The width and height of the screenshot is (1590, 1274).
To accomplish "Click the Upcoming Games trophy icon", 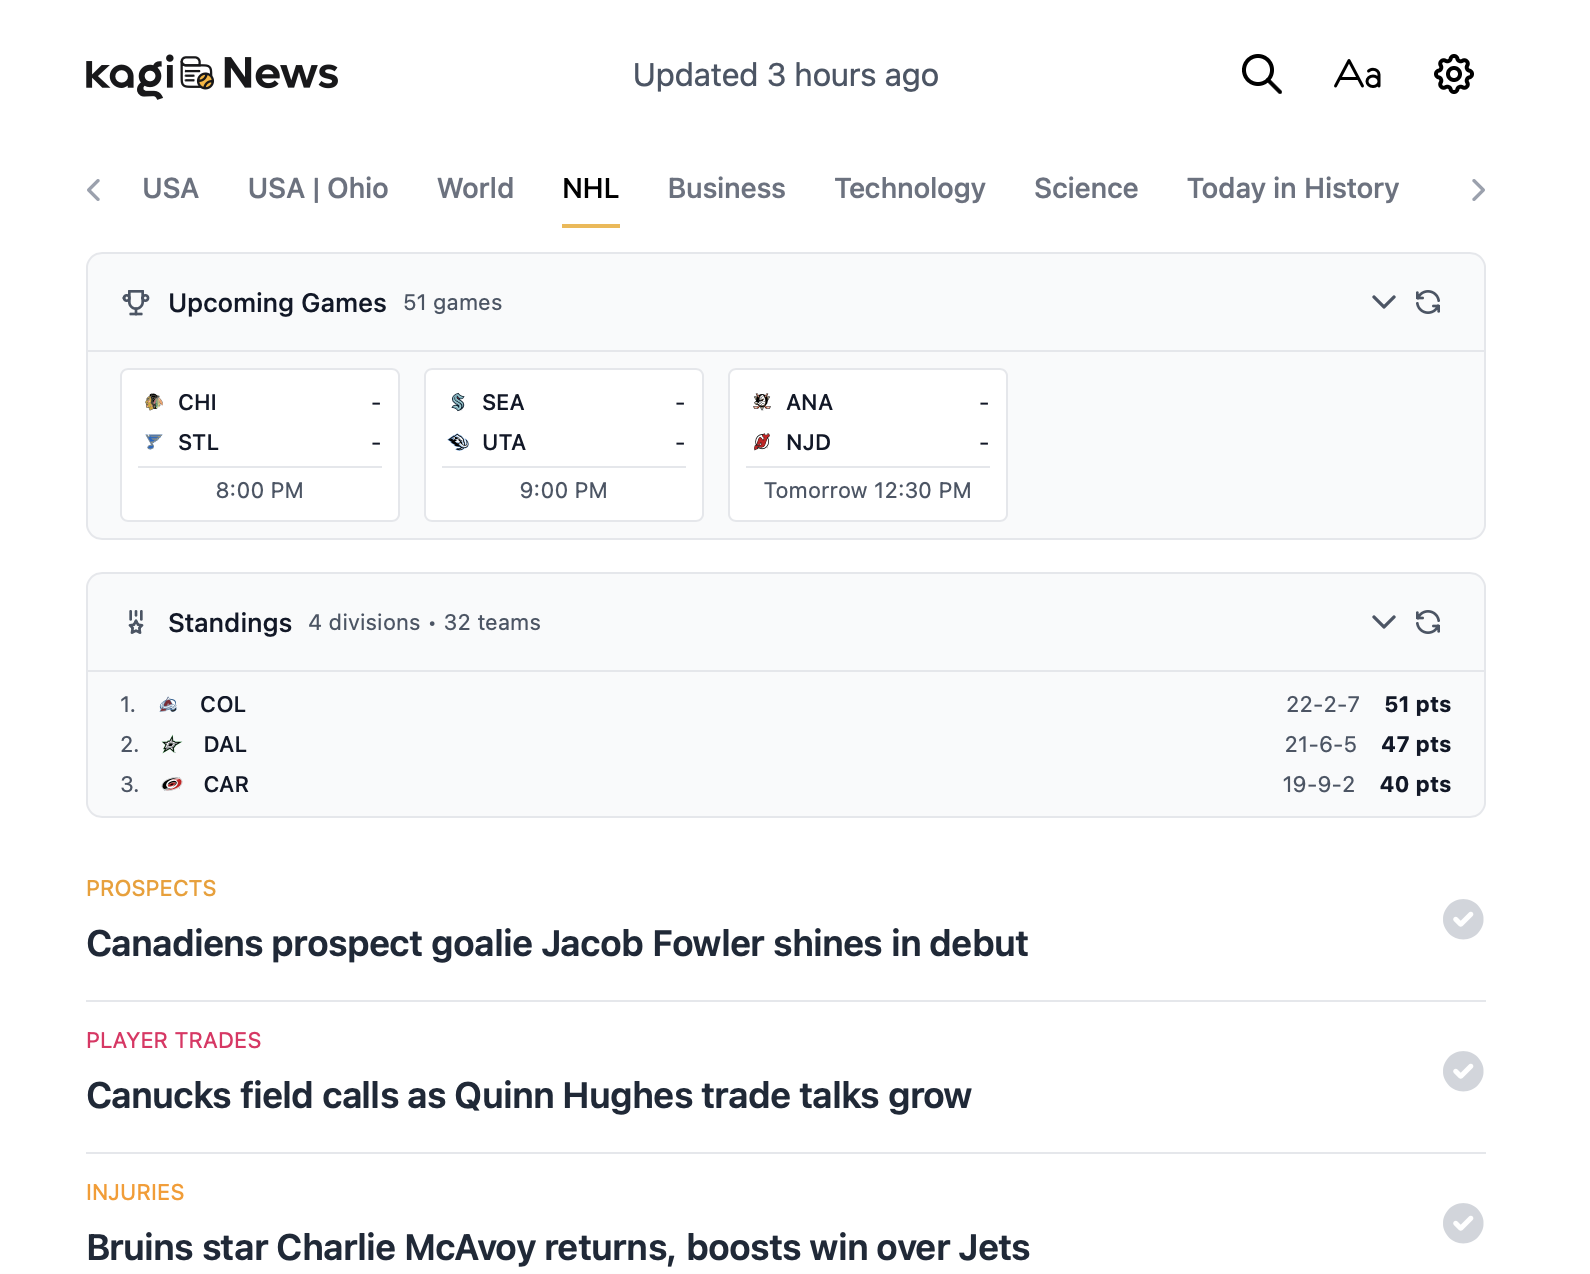I will [x=136, y=302].
